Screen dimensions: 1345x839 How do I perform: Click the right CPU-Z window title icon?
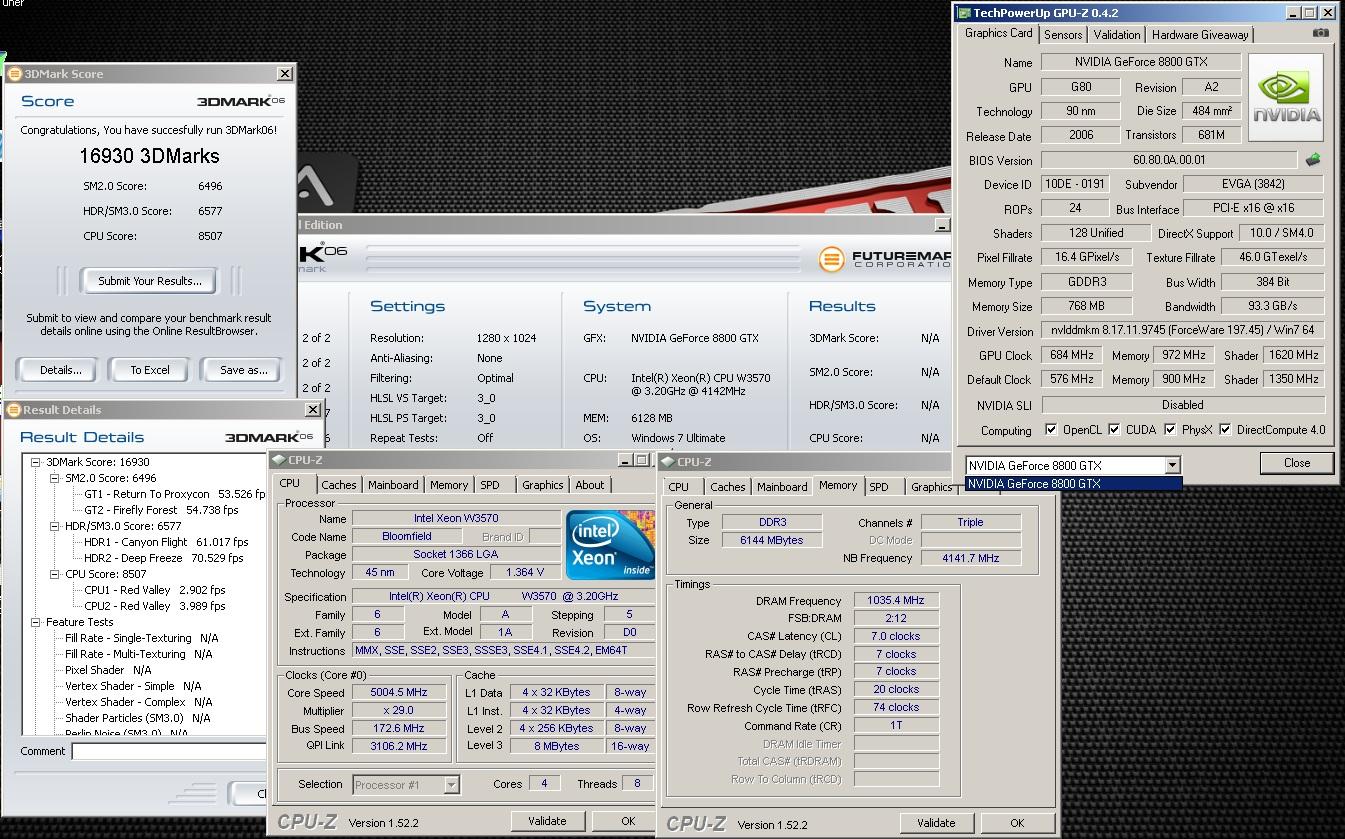pyautogui.click(x=667, y=462)
